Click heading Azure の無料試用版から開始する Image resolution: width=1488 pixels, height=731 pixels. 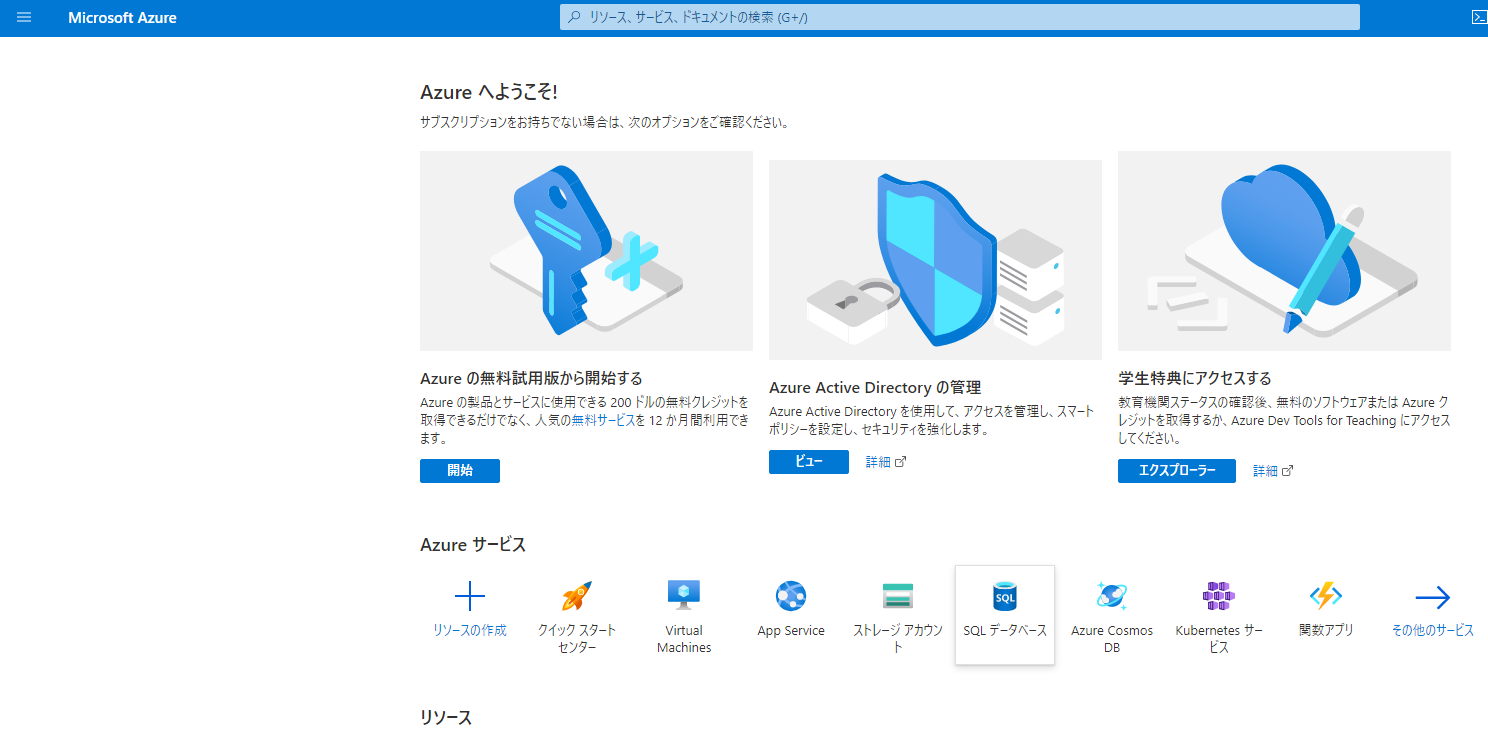531,379
